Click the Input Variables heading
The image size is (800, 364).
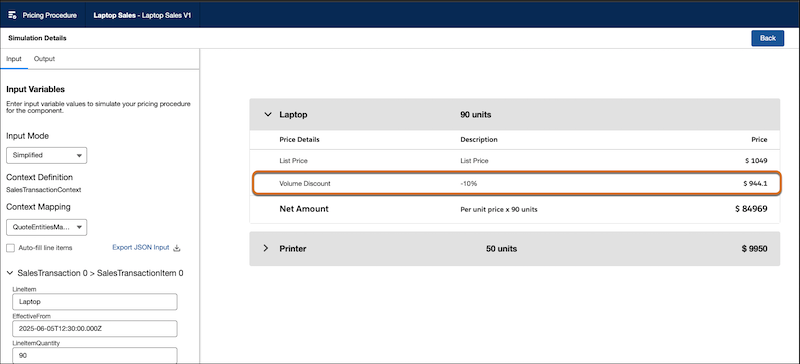point(35,89)
